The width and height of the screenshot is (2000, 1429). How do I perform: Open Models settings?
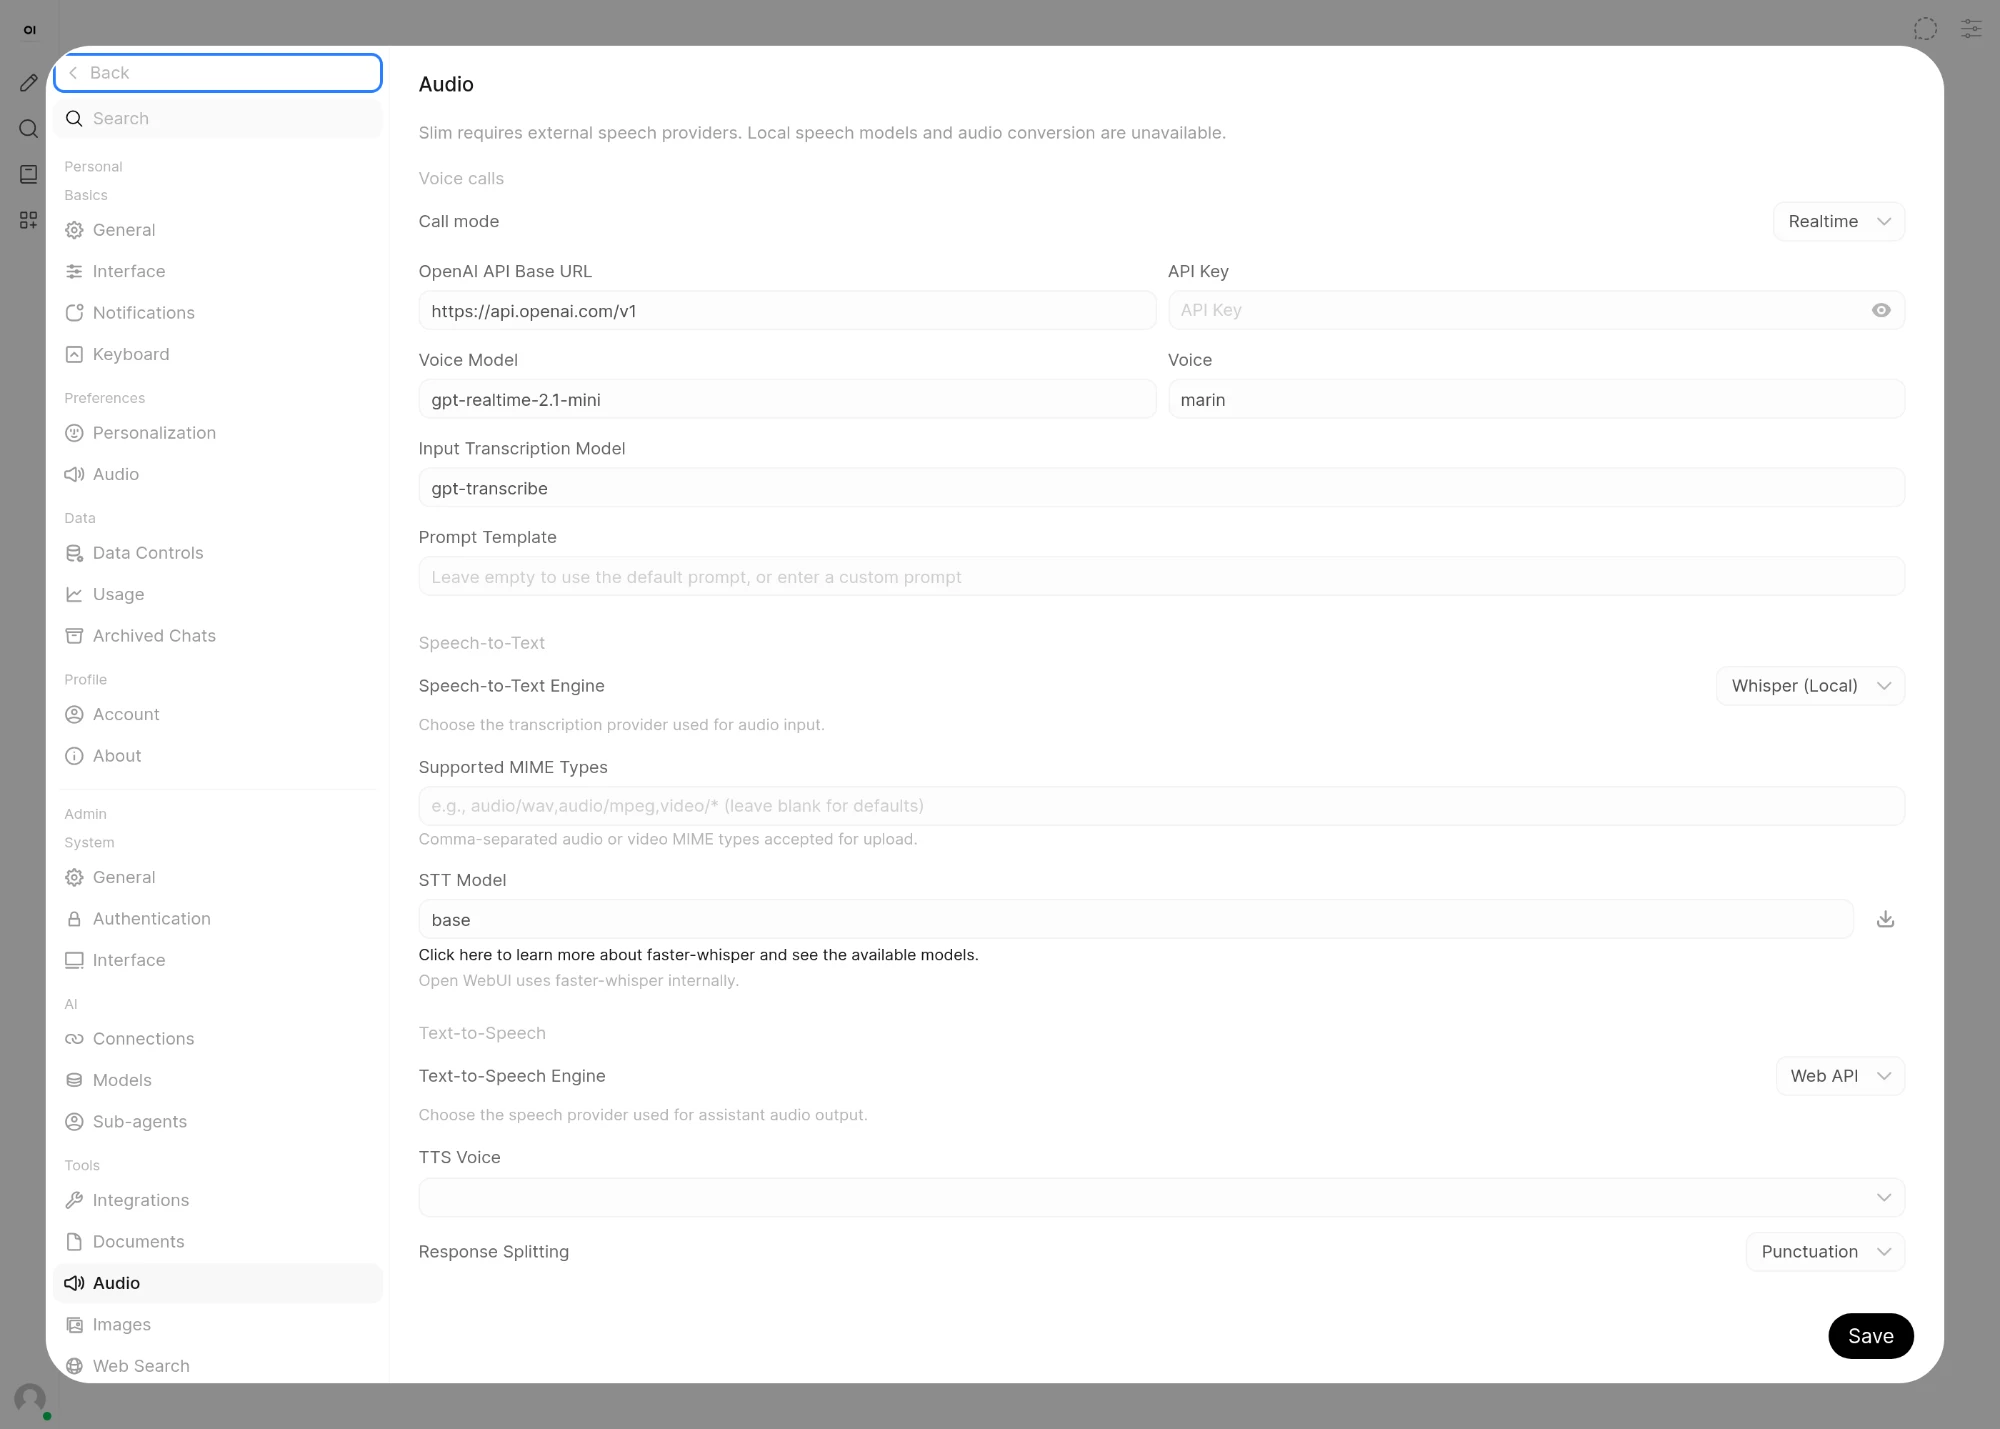click(218, 1080)
